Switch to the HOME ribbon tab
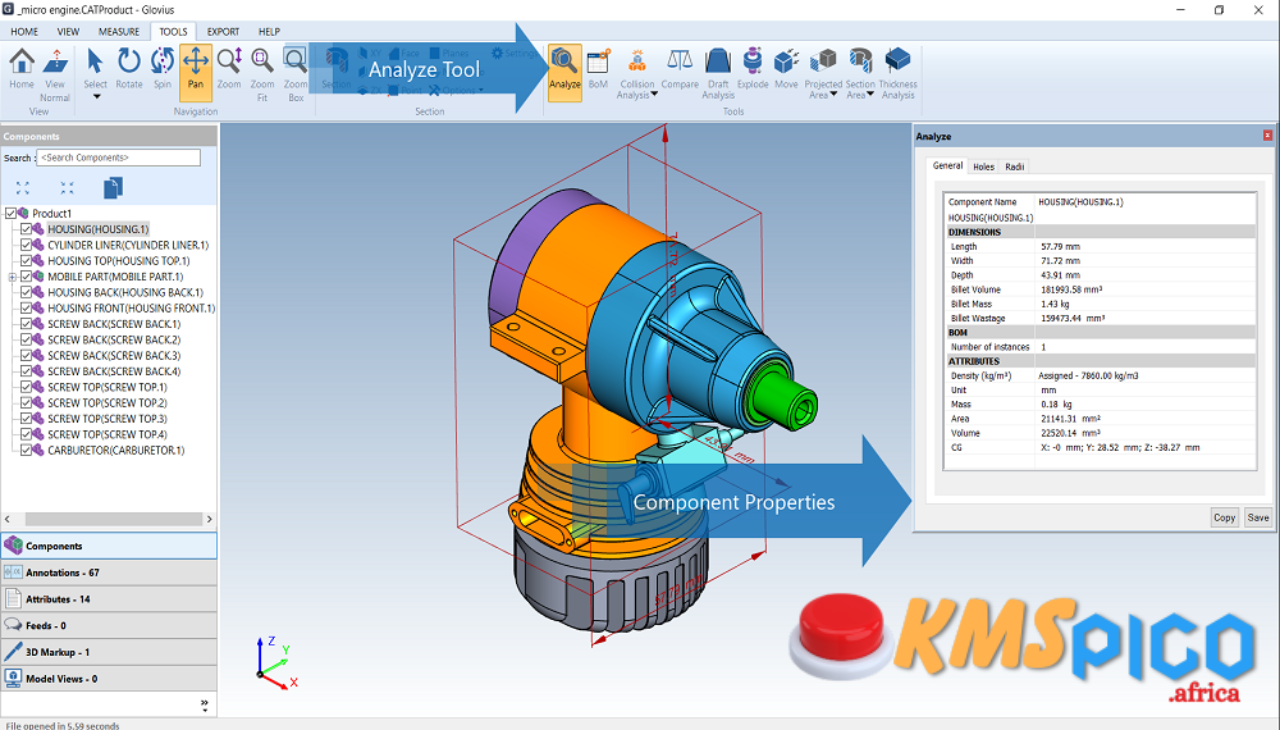Screen dimensions: 1280x730 click(x=24, y=31)
